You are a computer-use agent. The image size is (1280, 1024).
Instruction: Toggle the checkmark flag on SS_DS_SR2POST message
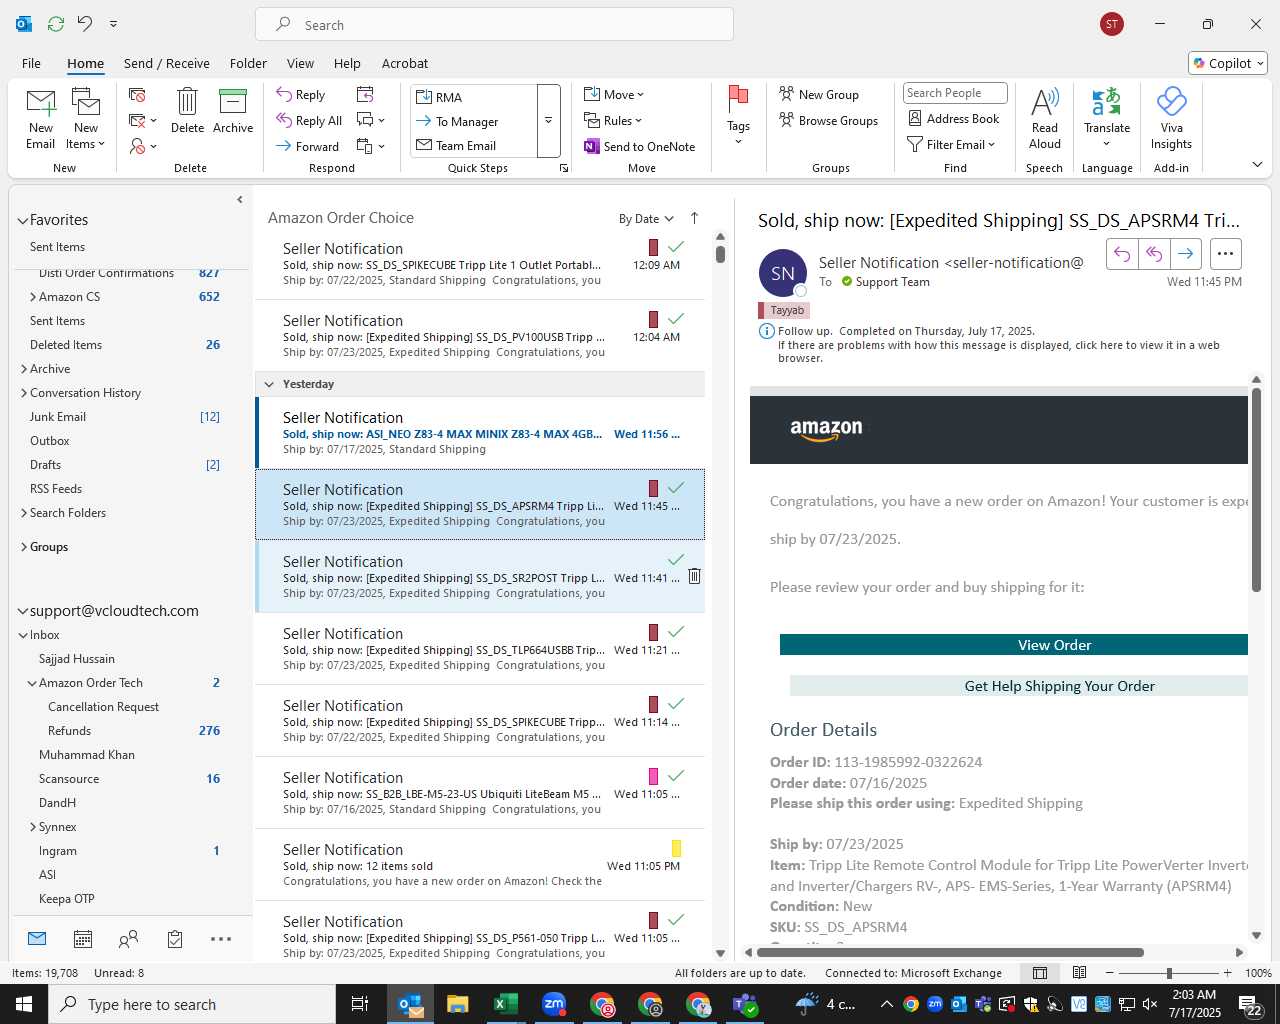pyautogui.click(x=676, y=560)
